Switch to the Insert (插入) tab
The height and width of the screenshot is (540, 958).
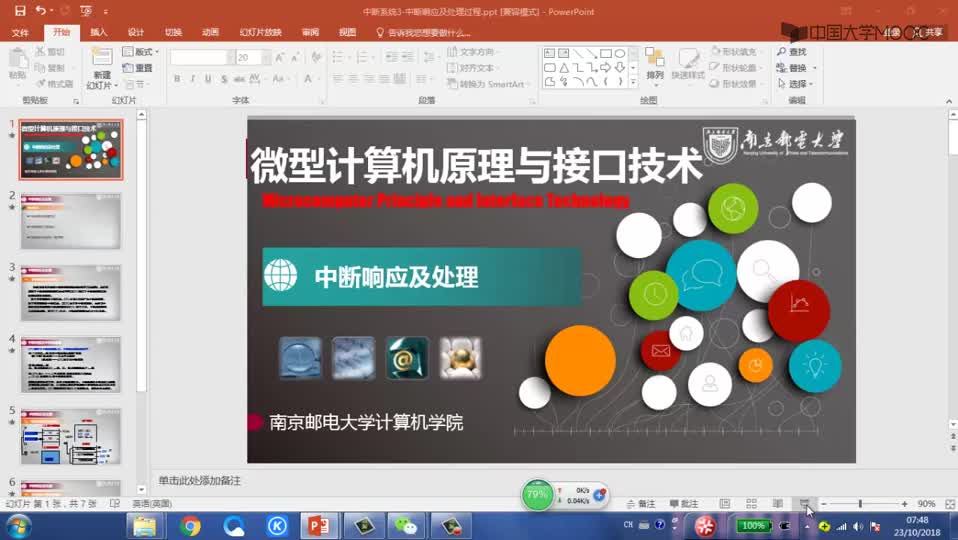[x=98, y=32]
